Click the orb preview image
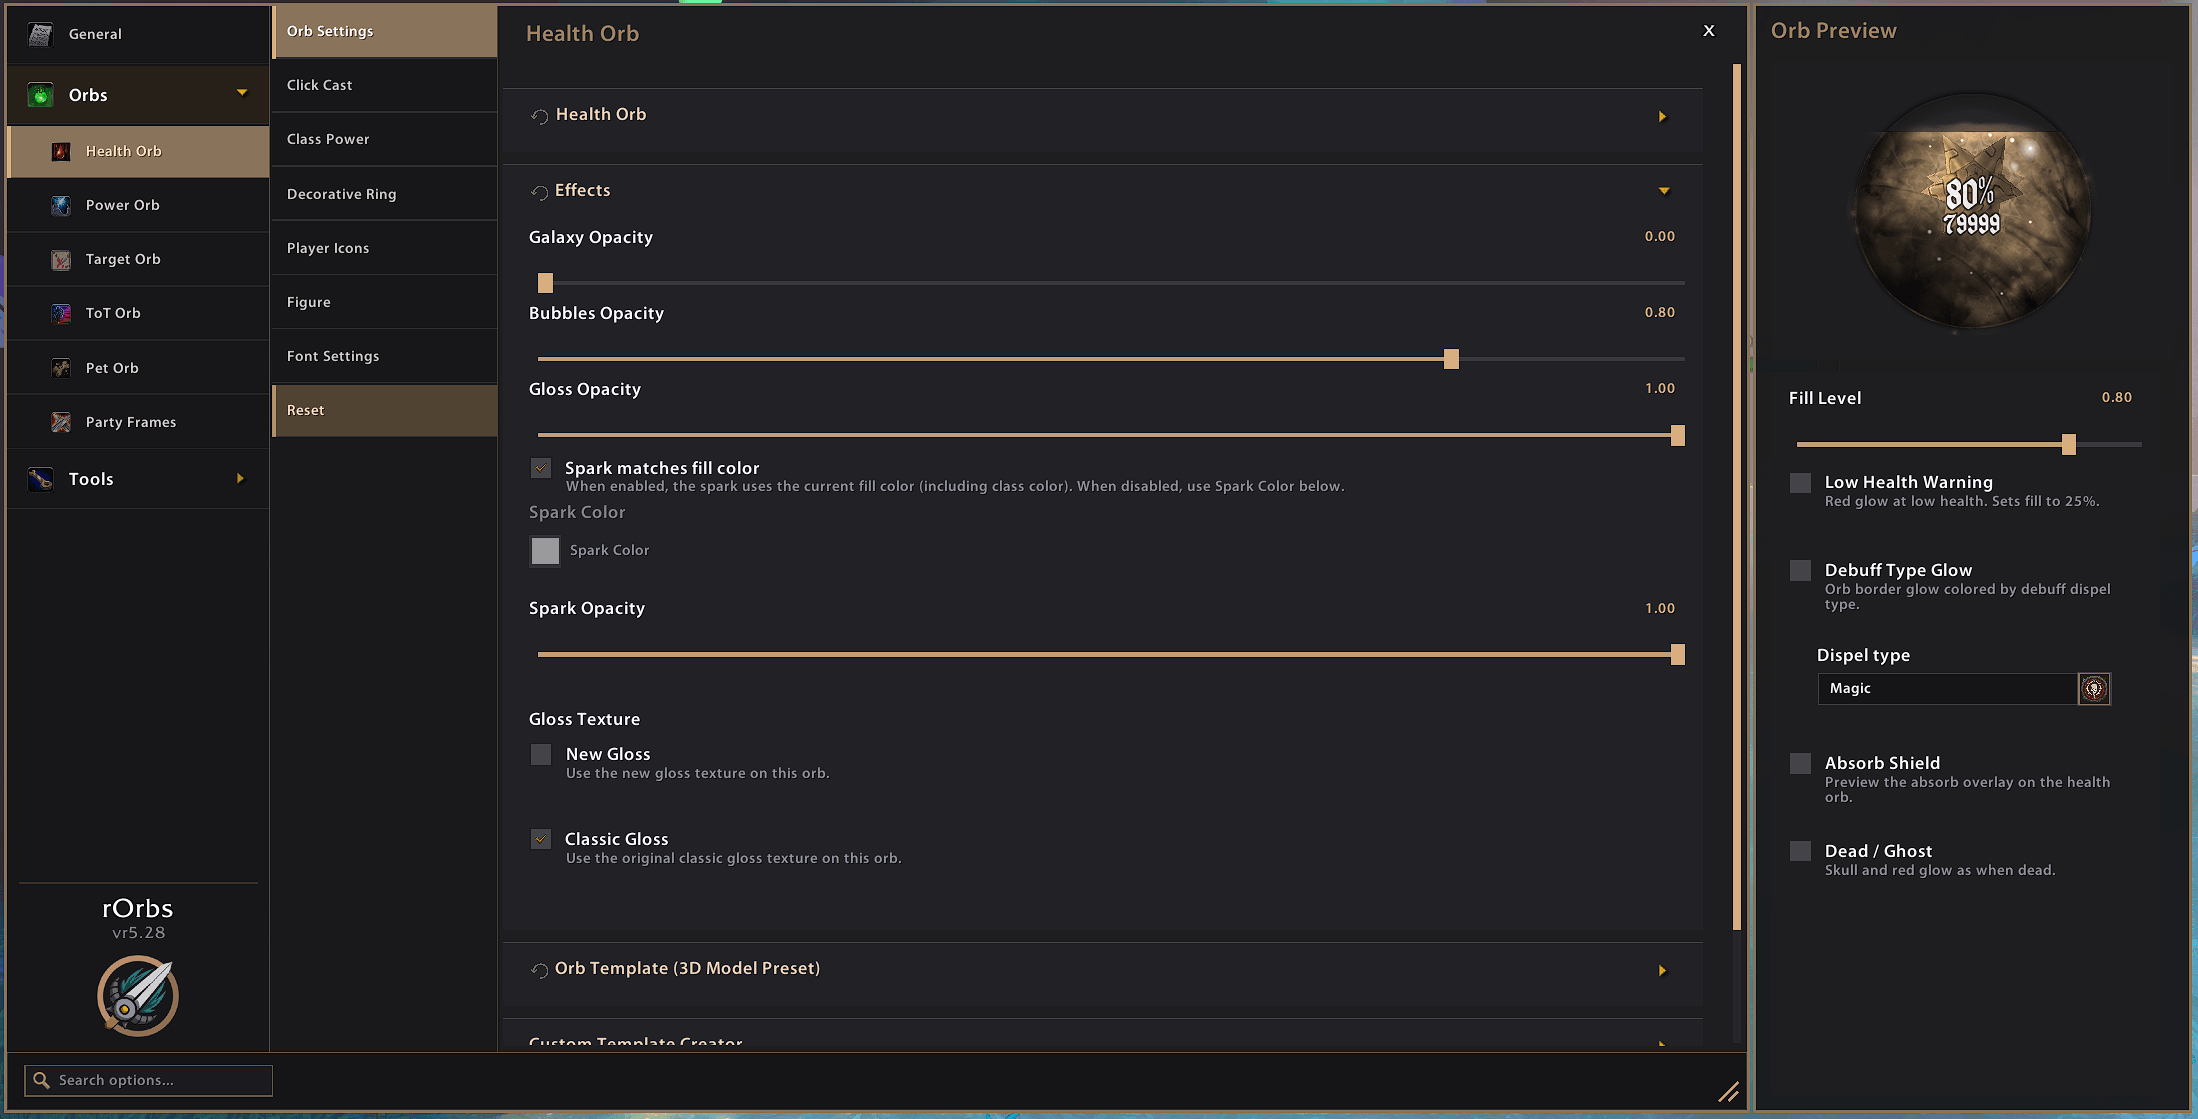Image resolution: width=2198 pixels, height=1119 pixels. tap(1972, 212)
